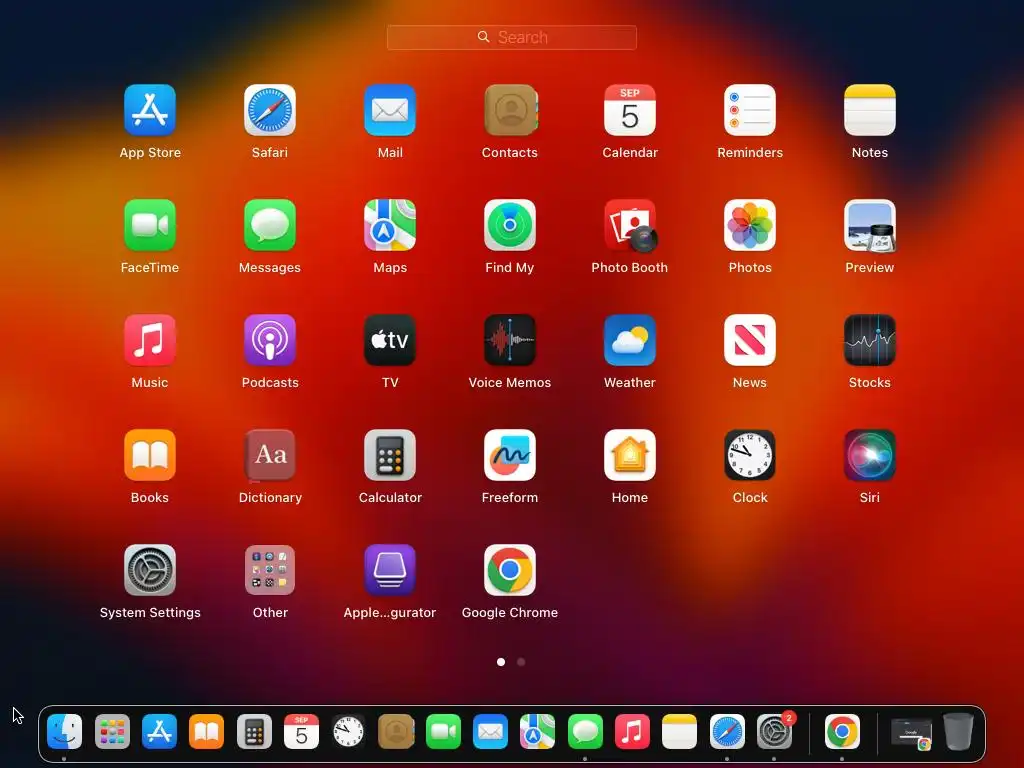Open FaceTime from the Dock
The height and width of the screenshot is (768, 1024).
(x=443, y=731)
